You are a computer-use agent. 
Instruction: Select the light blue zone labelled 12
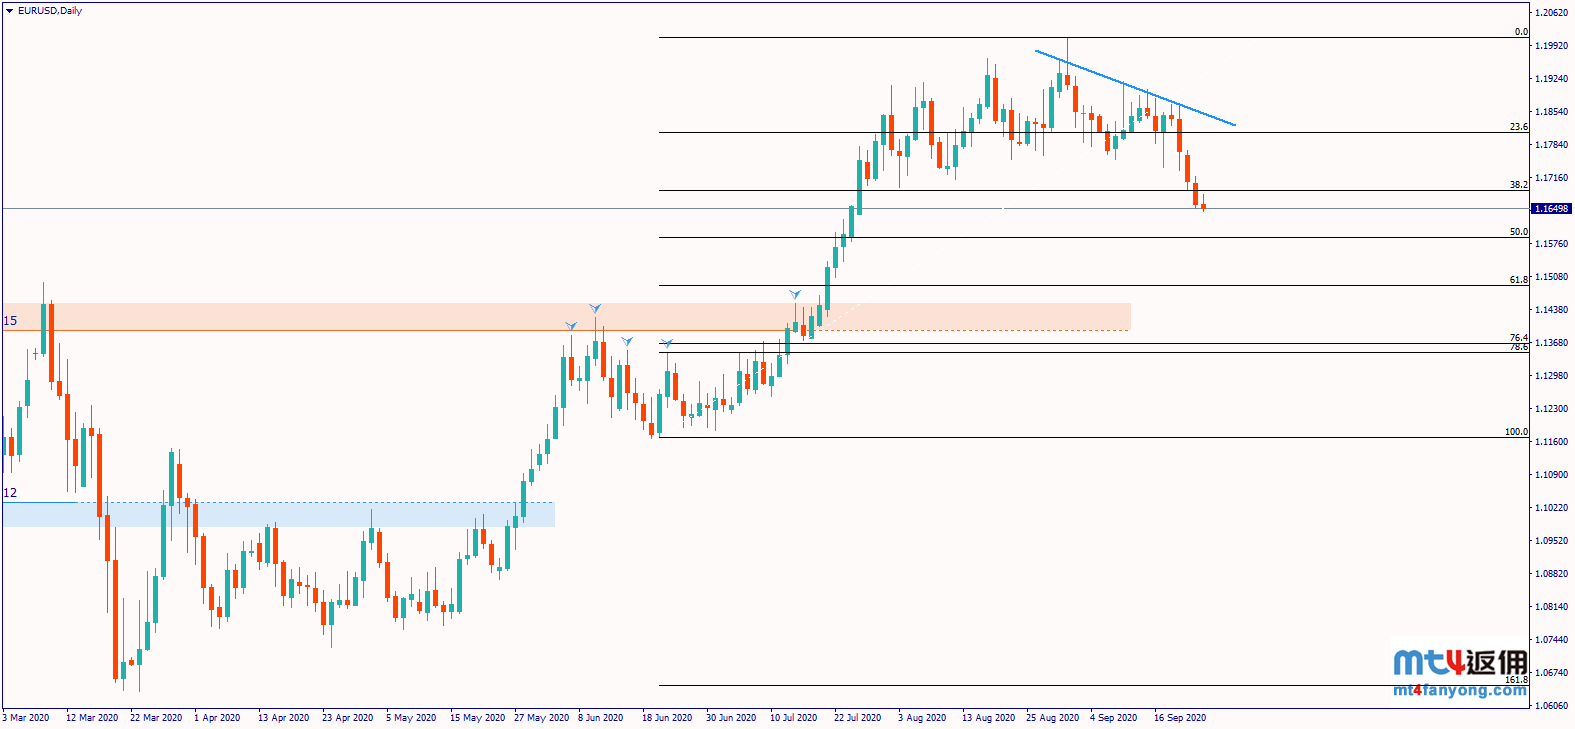(x=300, y=514)
